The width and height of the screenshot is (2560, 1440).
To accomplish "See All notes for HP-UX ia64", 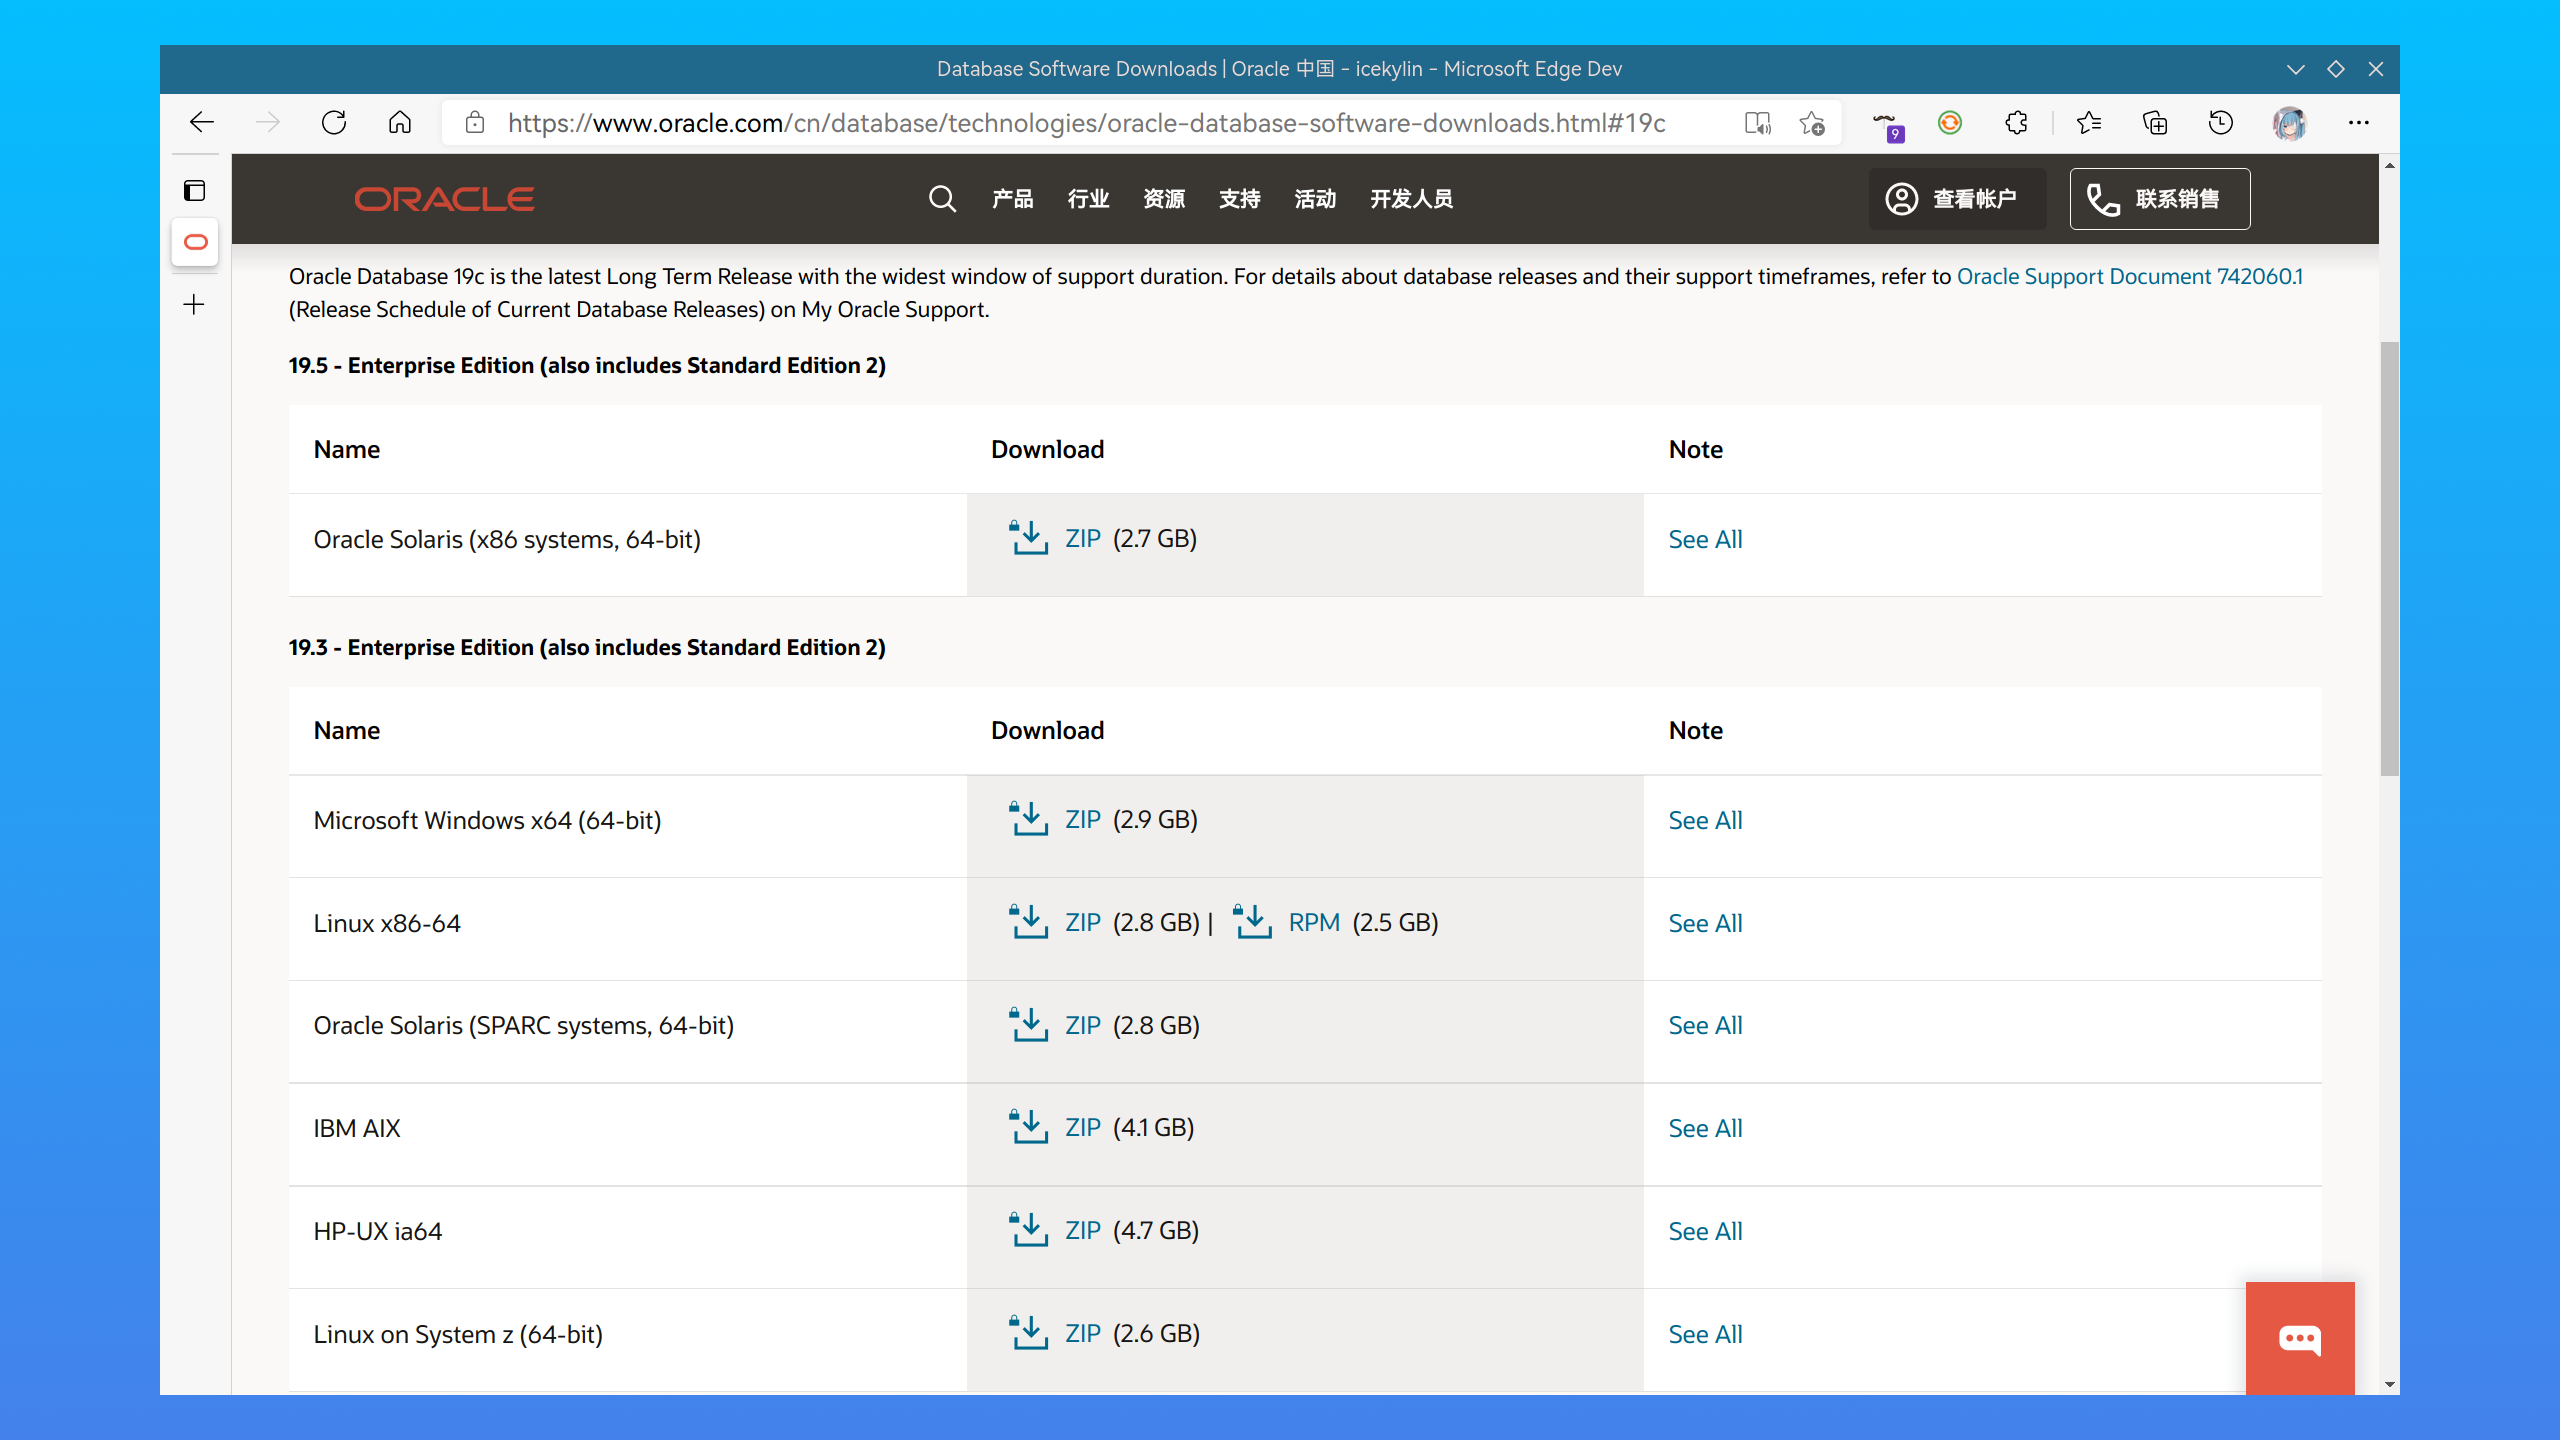I will [1705, 1231].
